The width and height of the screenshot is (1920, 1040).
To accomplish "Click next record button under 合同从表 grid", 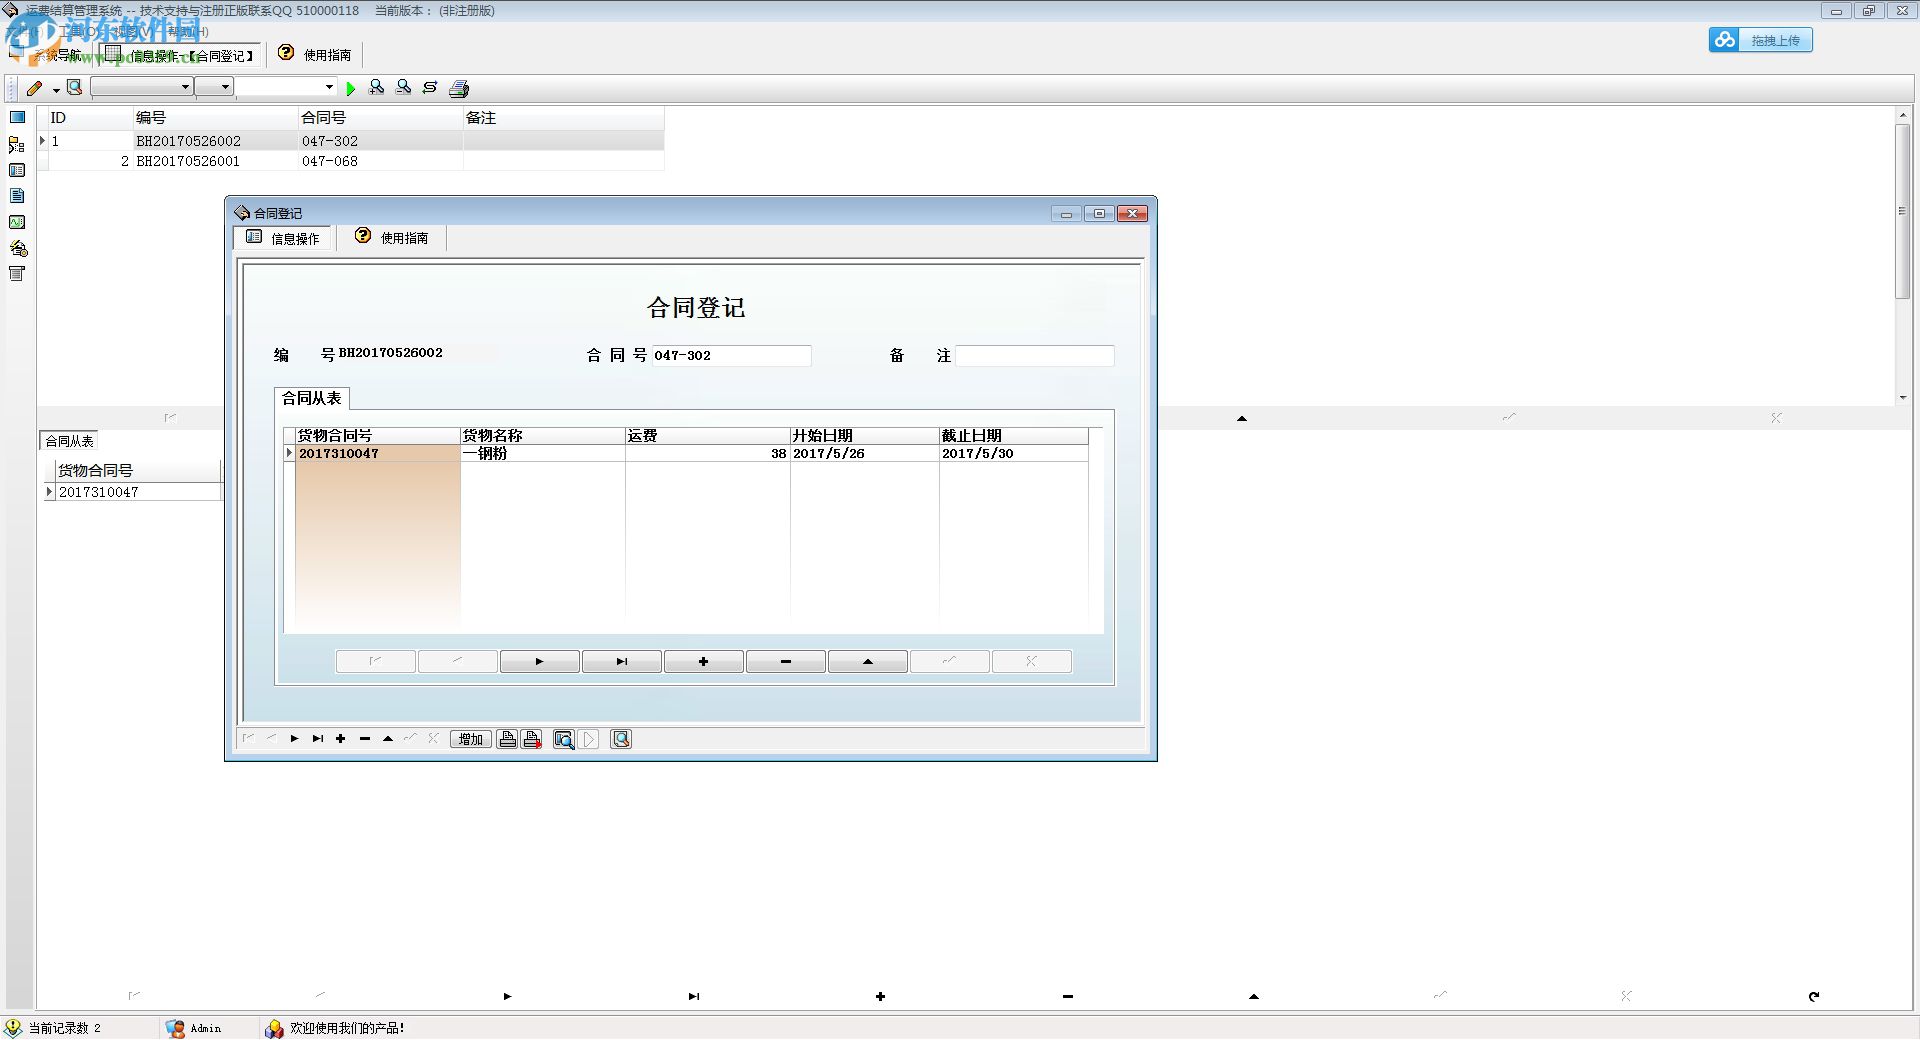I will 540,661.
